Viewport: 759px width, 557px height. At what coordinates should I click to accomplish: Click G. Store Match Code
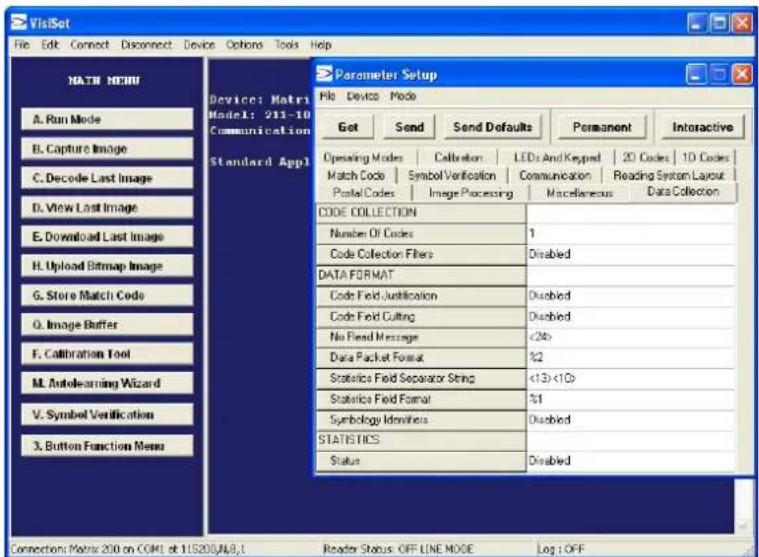107,295
